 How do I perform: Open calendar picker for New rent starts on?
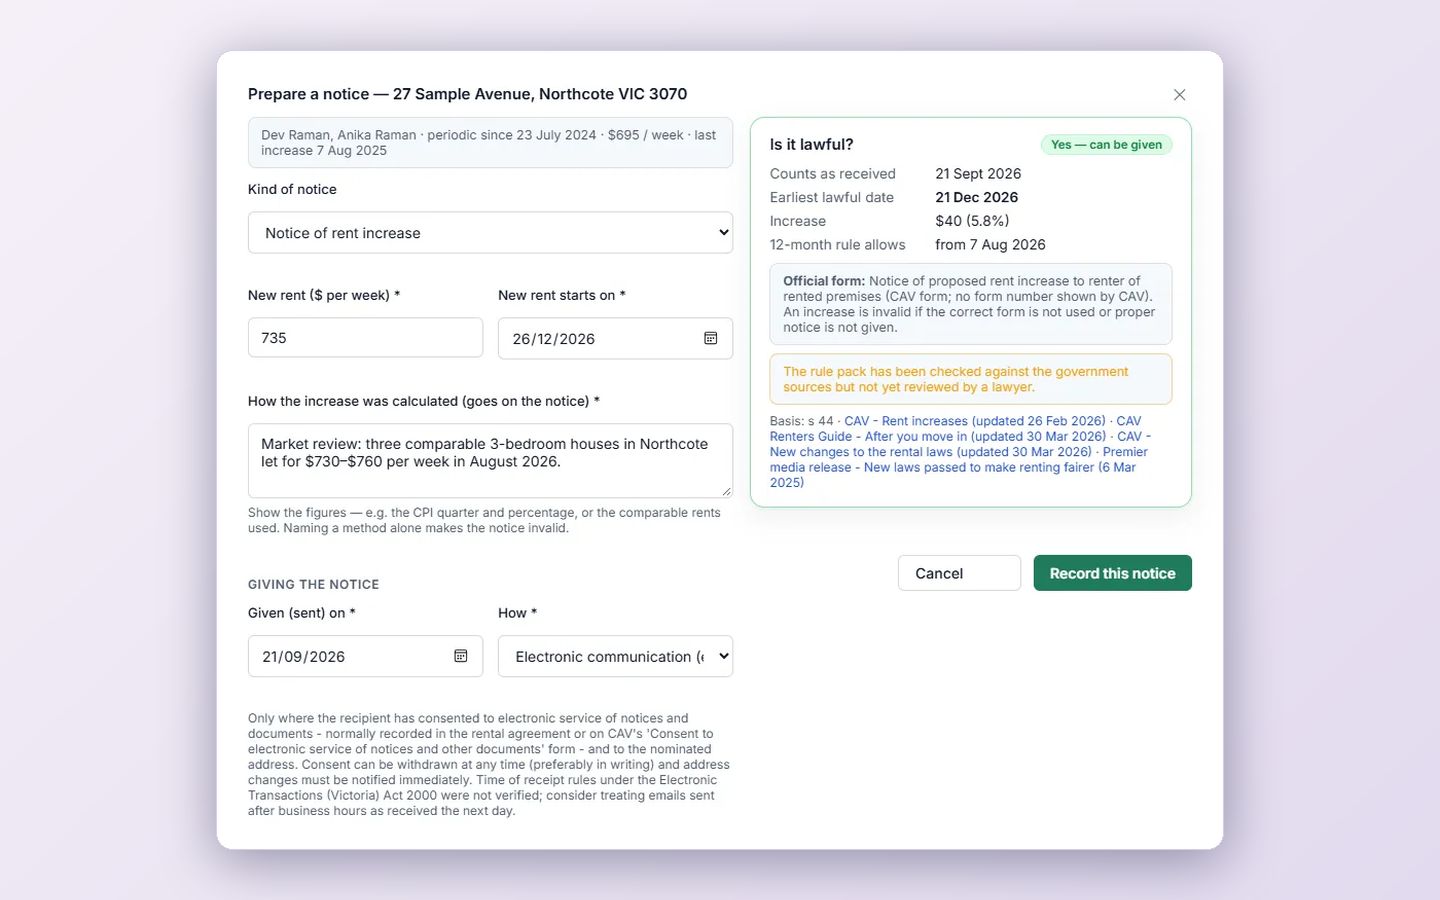(710, 338)
